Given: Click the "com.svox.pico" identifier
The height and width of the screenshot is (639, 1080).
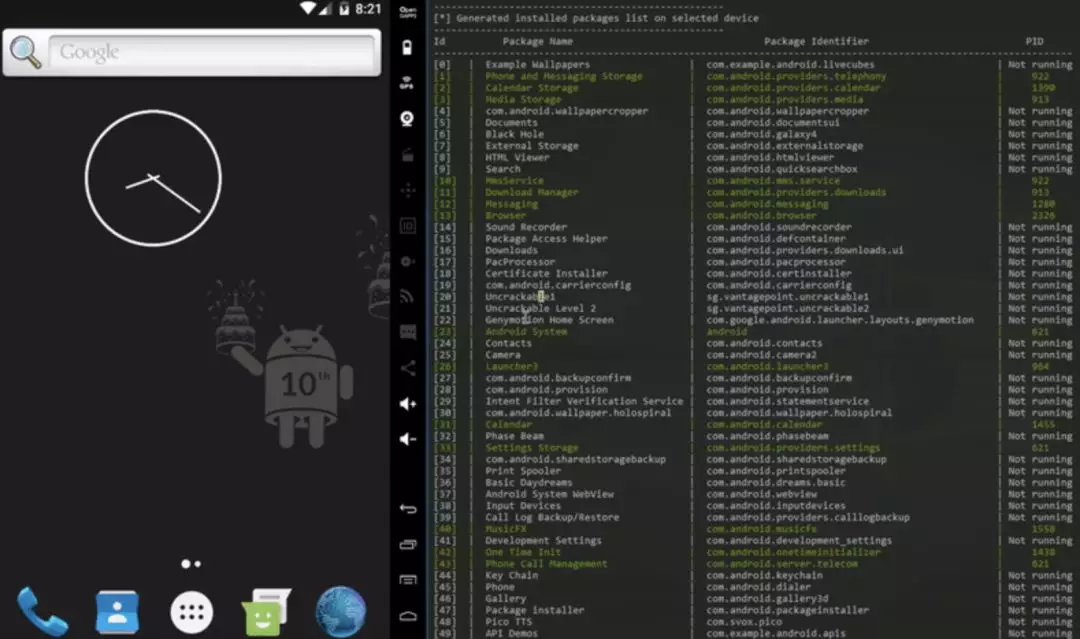Looking at the screenshot, I should coord(744,622).
